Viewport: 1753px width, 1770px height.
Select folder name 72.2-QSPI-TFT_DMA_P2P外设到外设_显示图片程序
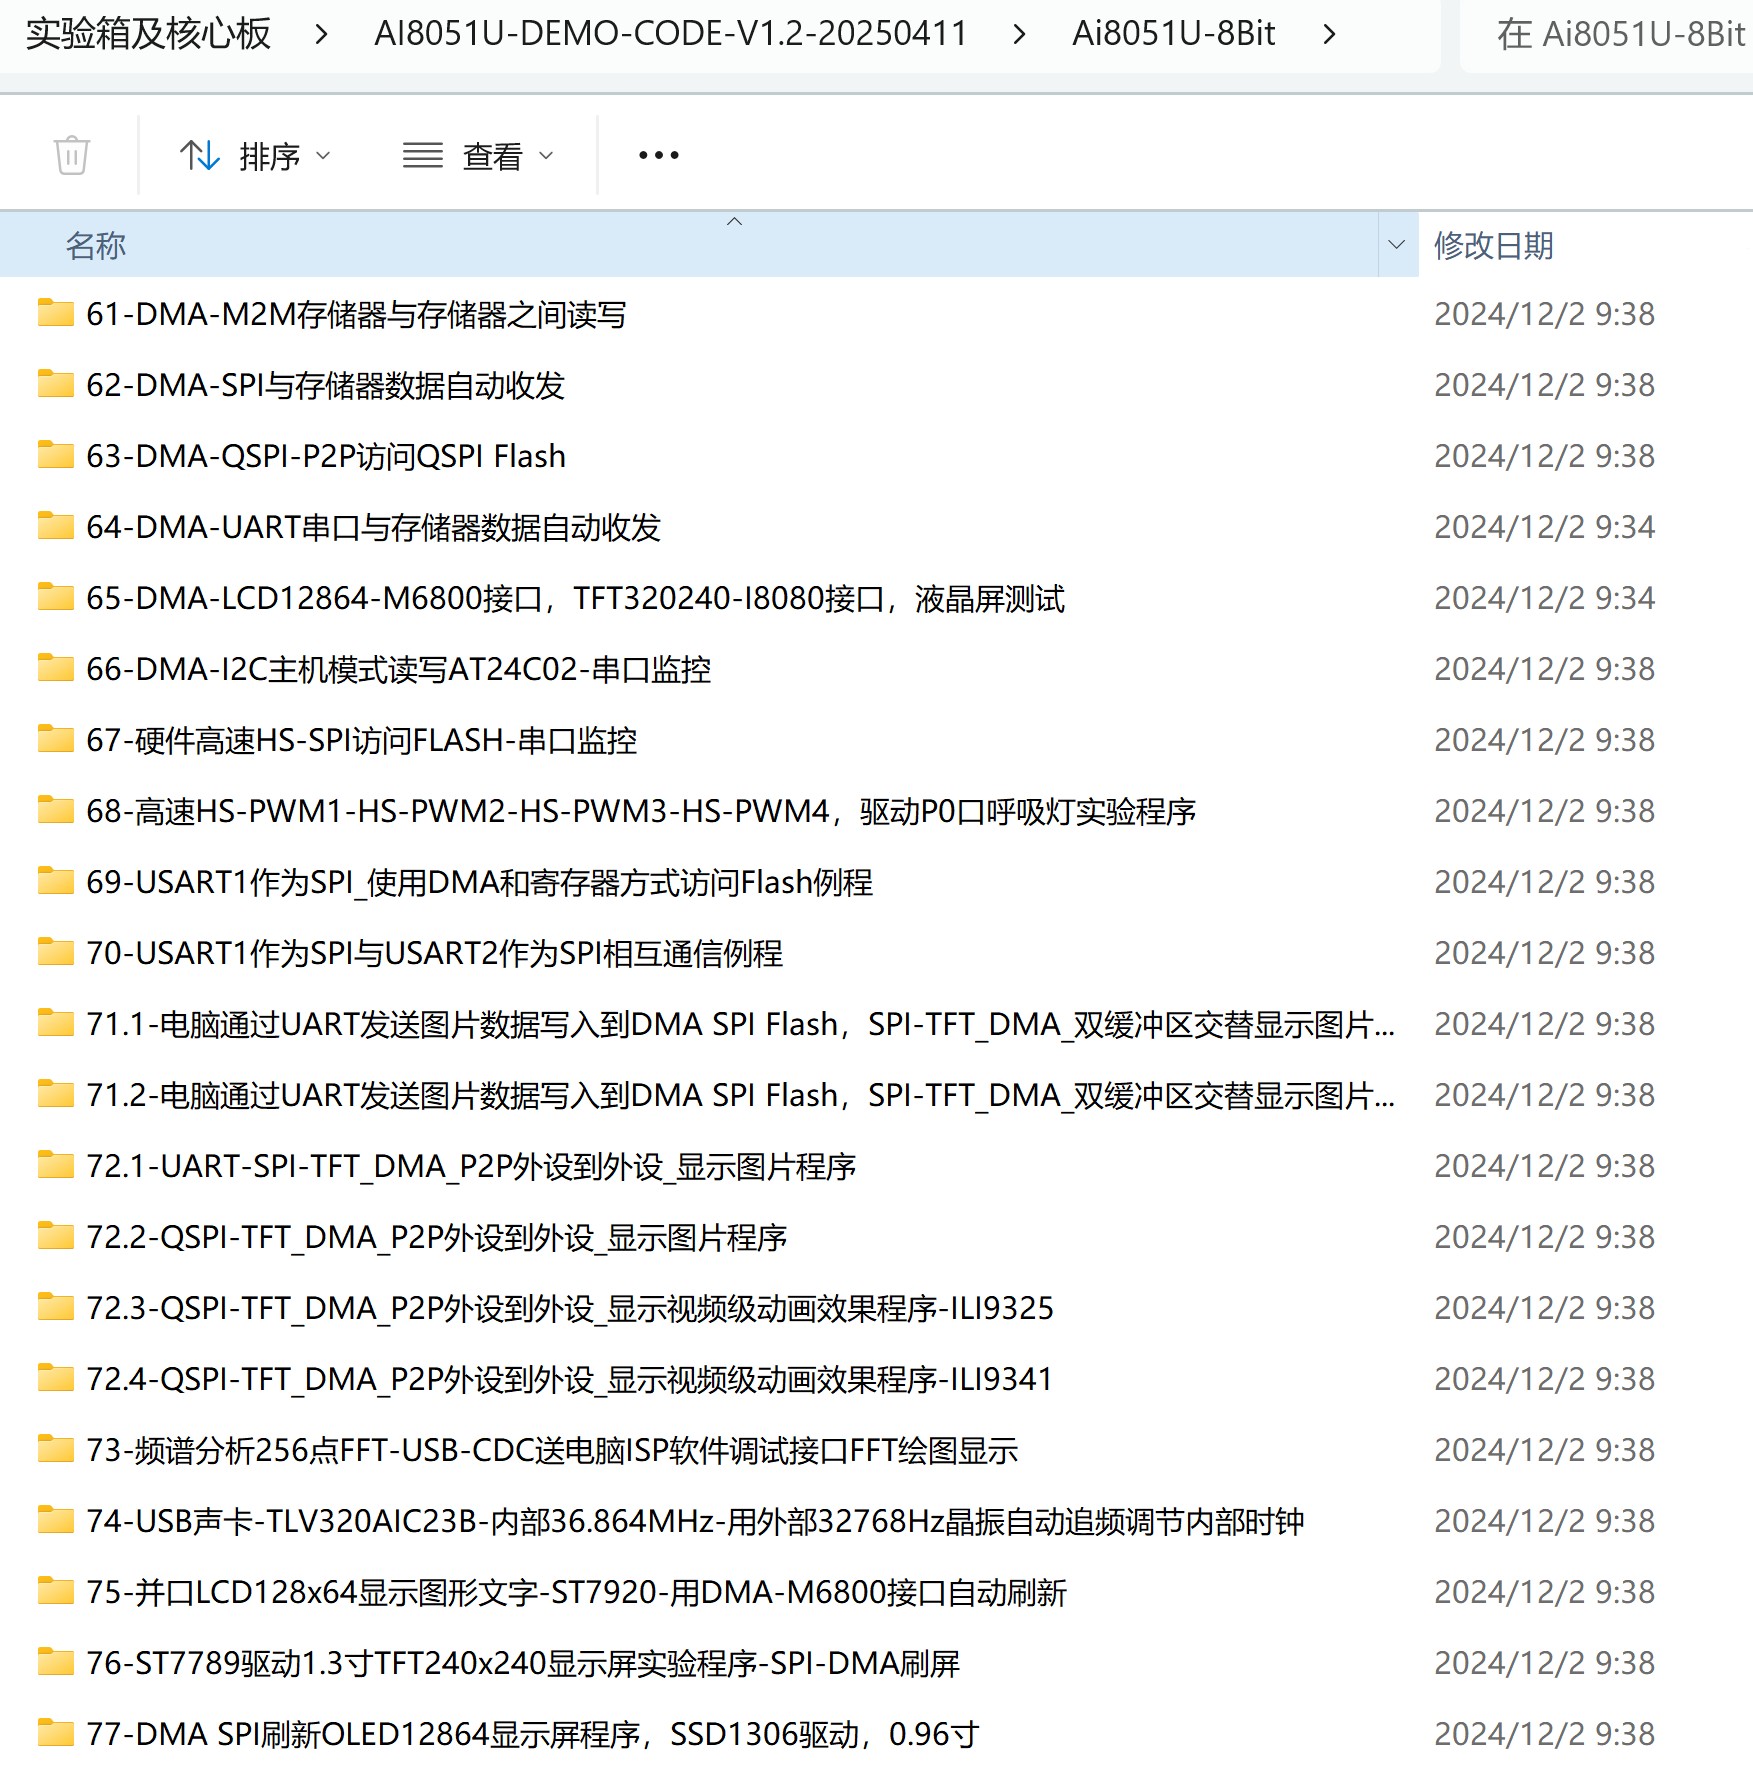click(x=437, y=1238)
